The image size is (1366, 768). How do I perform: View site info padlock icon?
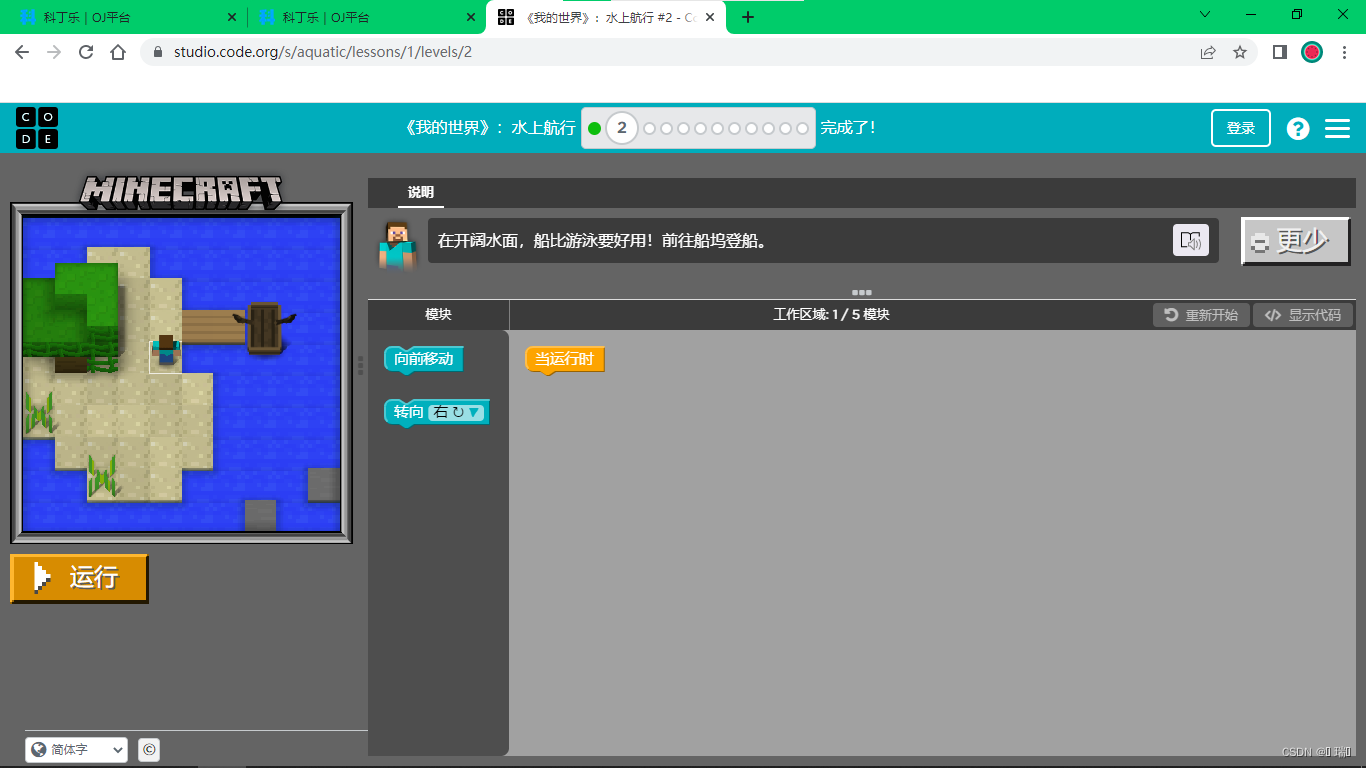157,52
